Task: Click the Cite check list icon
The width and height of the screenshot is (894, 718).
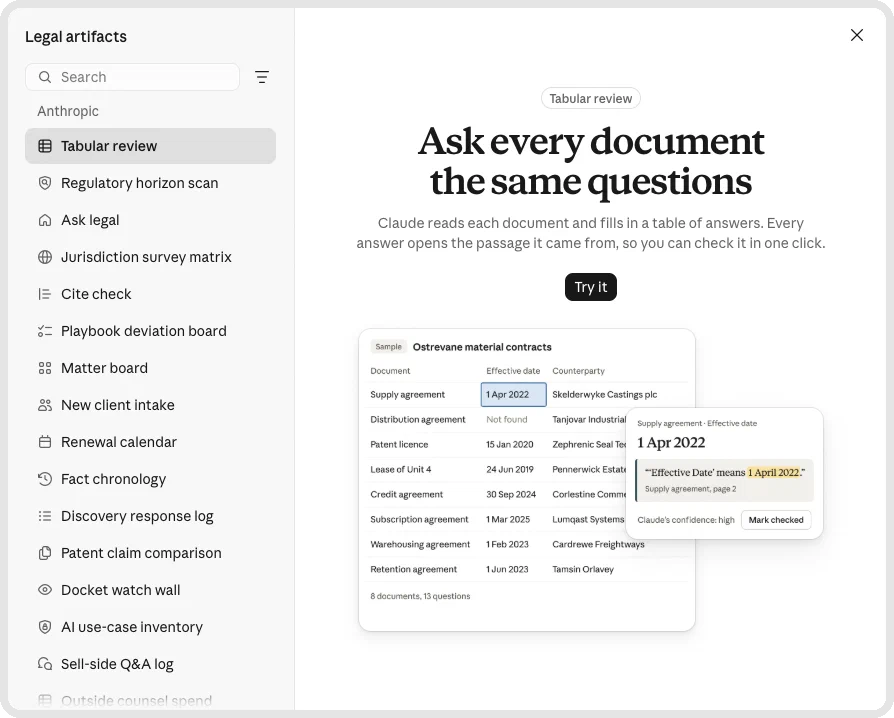Action: click(x=44, y=294)
